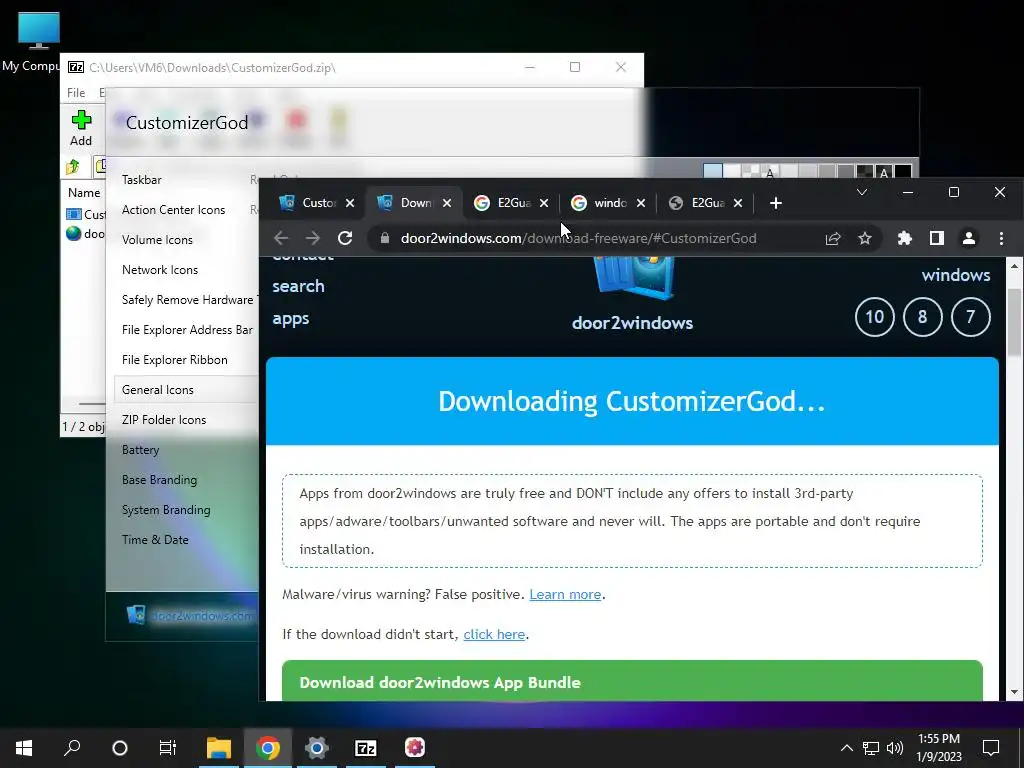Click the 'click here' download link

click(x=494, y=634)
